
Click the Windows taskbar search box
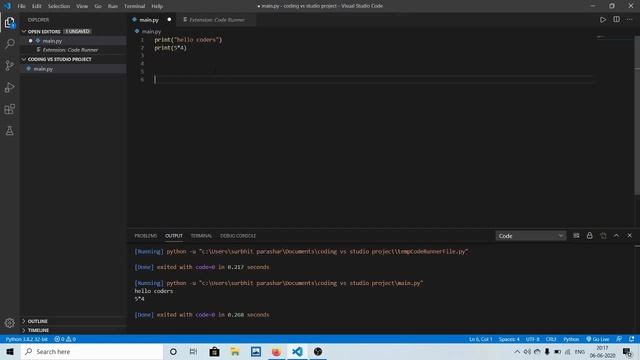click(92, 351)
